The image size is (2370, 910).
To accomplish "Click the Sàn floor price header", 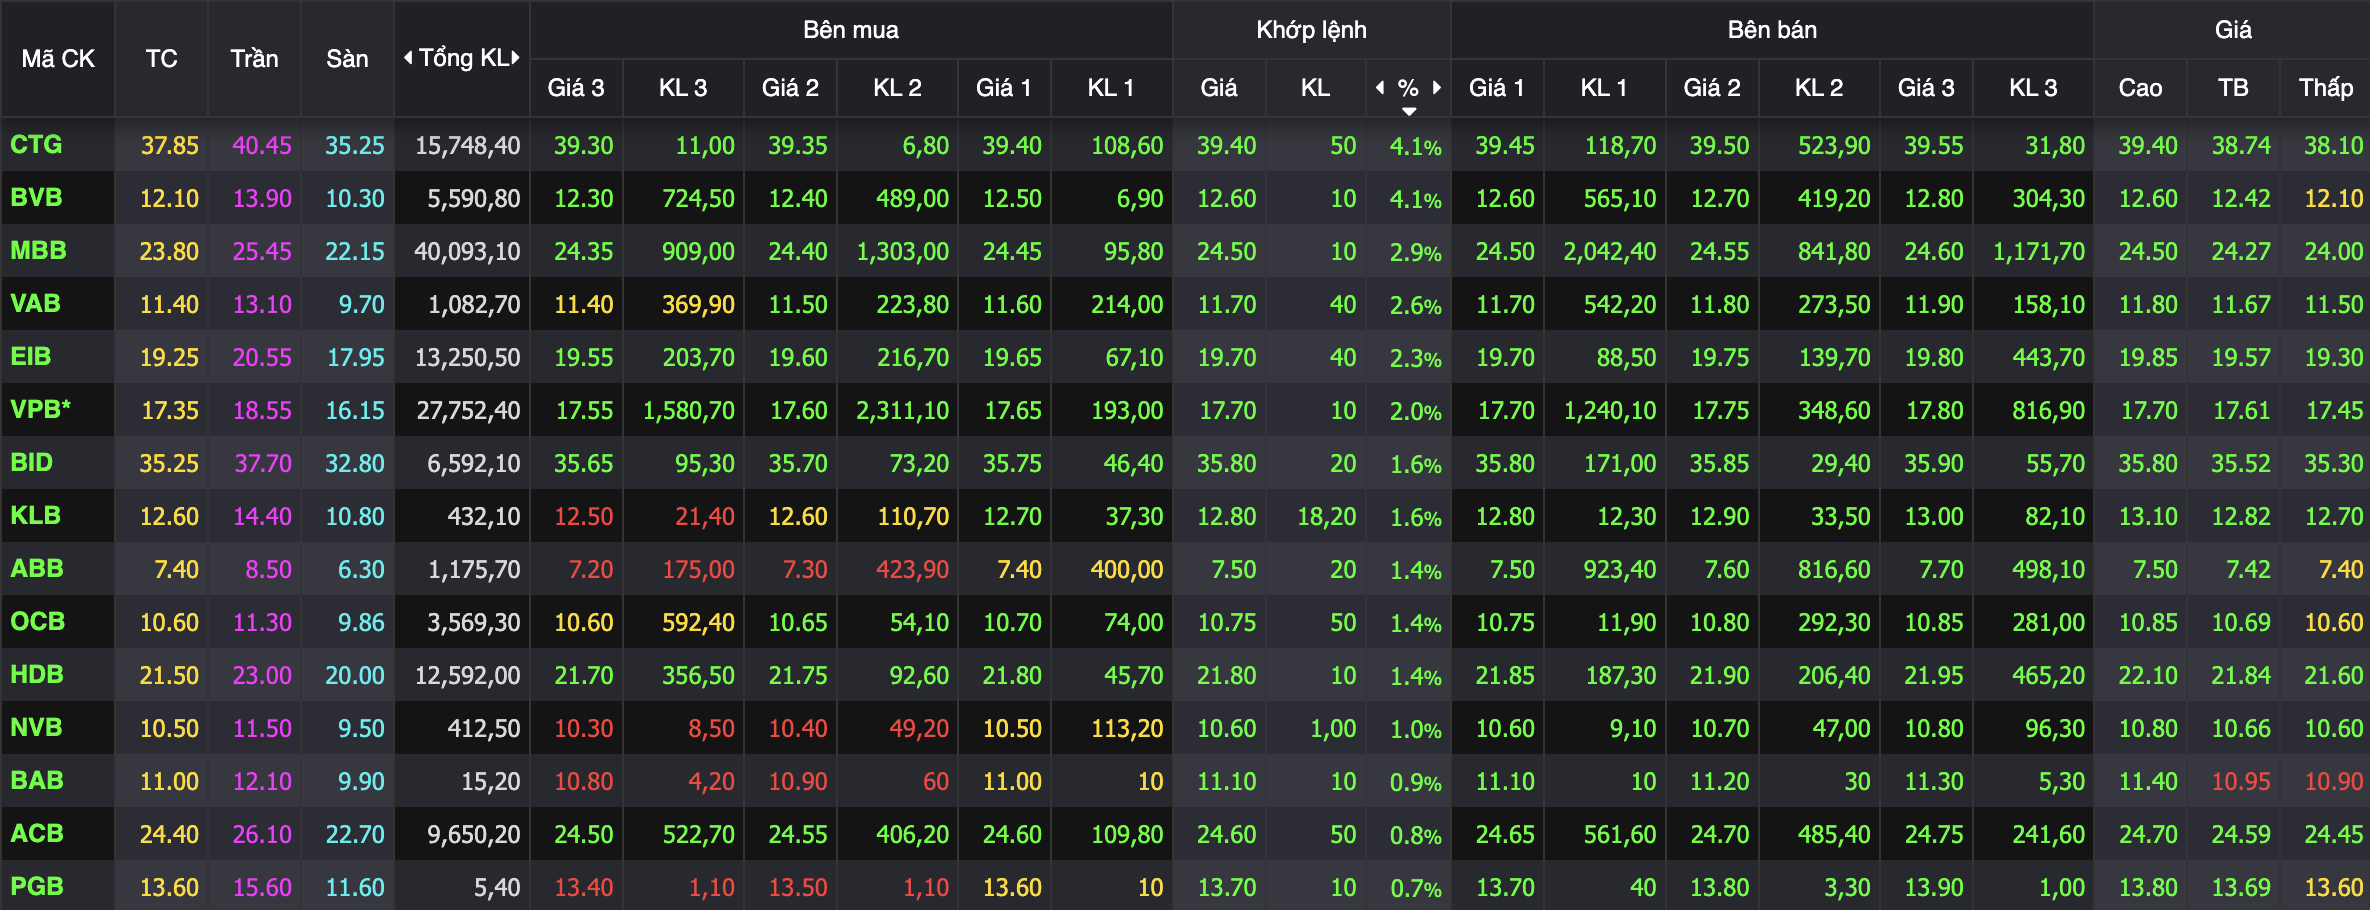I will tap(347, 59).
